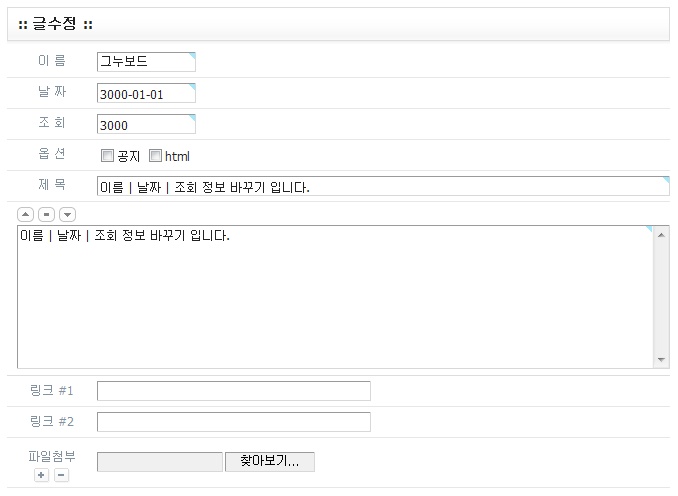This screenshot has height=496, width=678.
Task: Add a file attachment with plus icon
Action: (41, 475)
